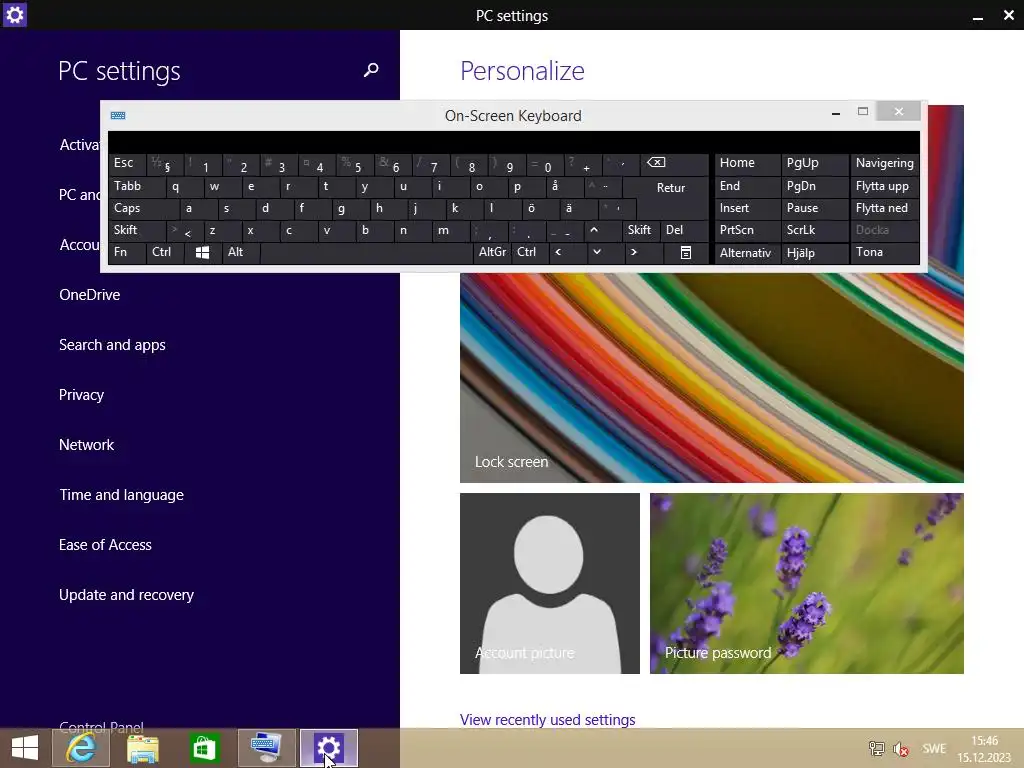Open File Explorer from the taskbar

[x=142, y=748]
